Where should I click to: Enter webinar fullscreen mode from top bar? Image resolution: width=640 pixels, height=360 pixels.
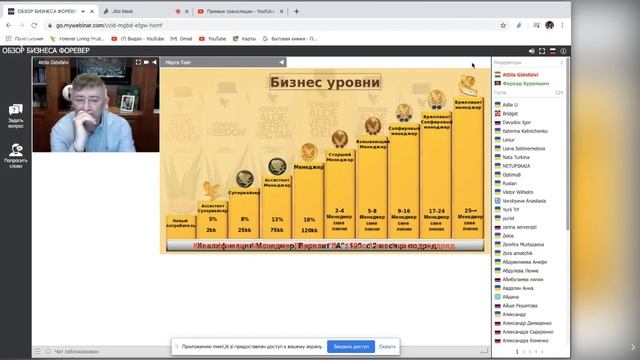coord(542,51)
